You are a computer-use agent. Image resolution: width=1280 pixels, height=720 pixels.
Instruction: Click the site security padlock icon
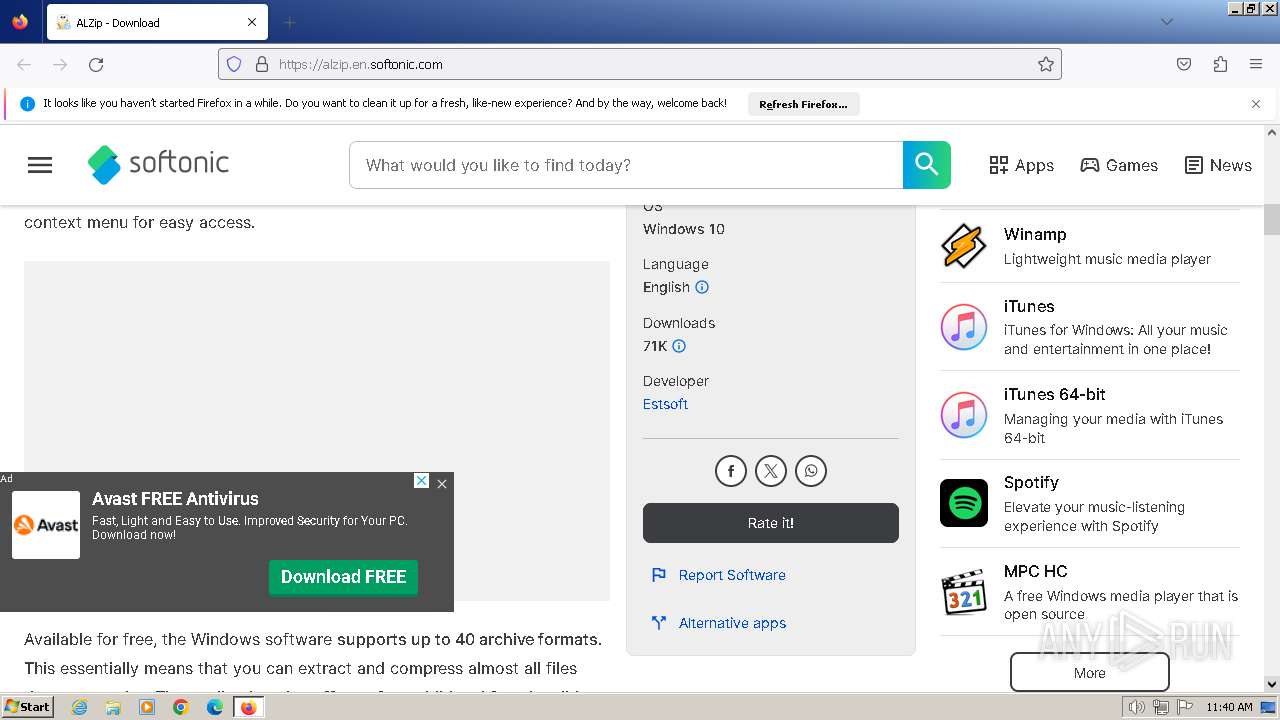(x=262, y=64)
